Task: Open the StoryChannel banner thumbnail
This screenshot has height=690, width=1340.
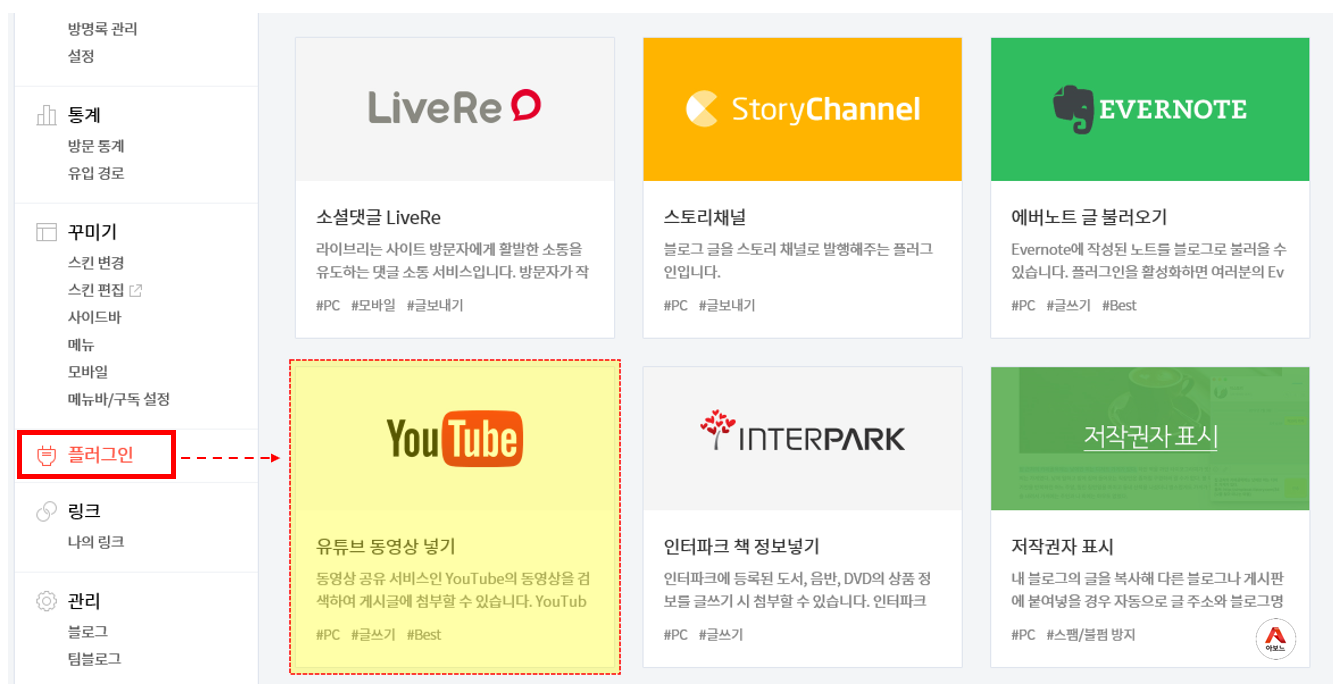Action: pos(802,109)
